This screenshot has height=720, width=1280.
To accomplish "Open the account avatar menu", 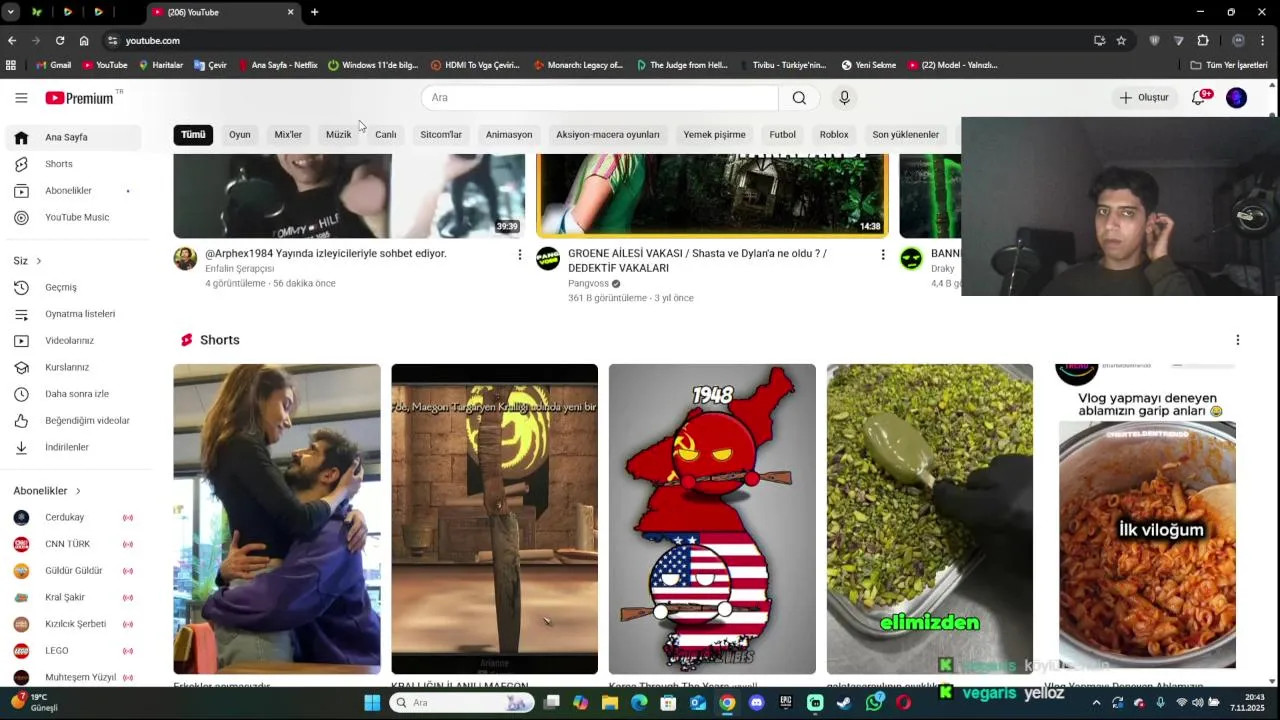I will coord(1237,98).
